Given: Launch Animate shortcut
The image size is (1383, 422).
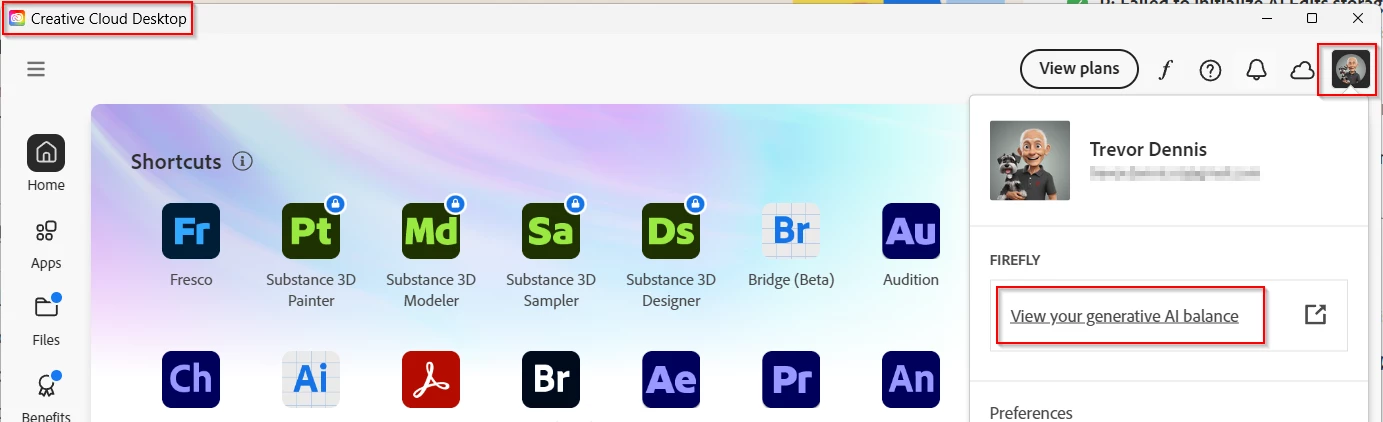Looking at the screenshot, I should 911,379.
